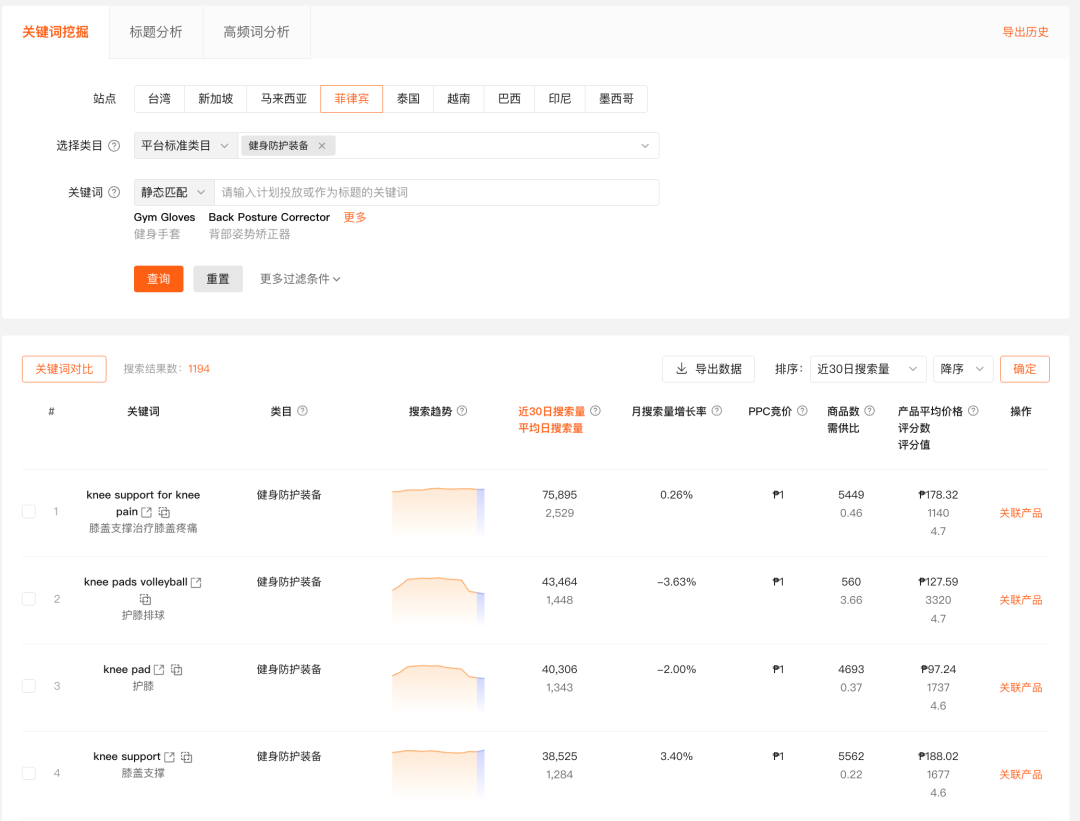
Task: Select the 台湾 site
Action: pyautogui.click(x=159, y=98)
